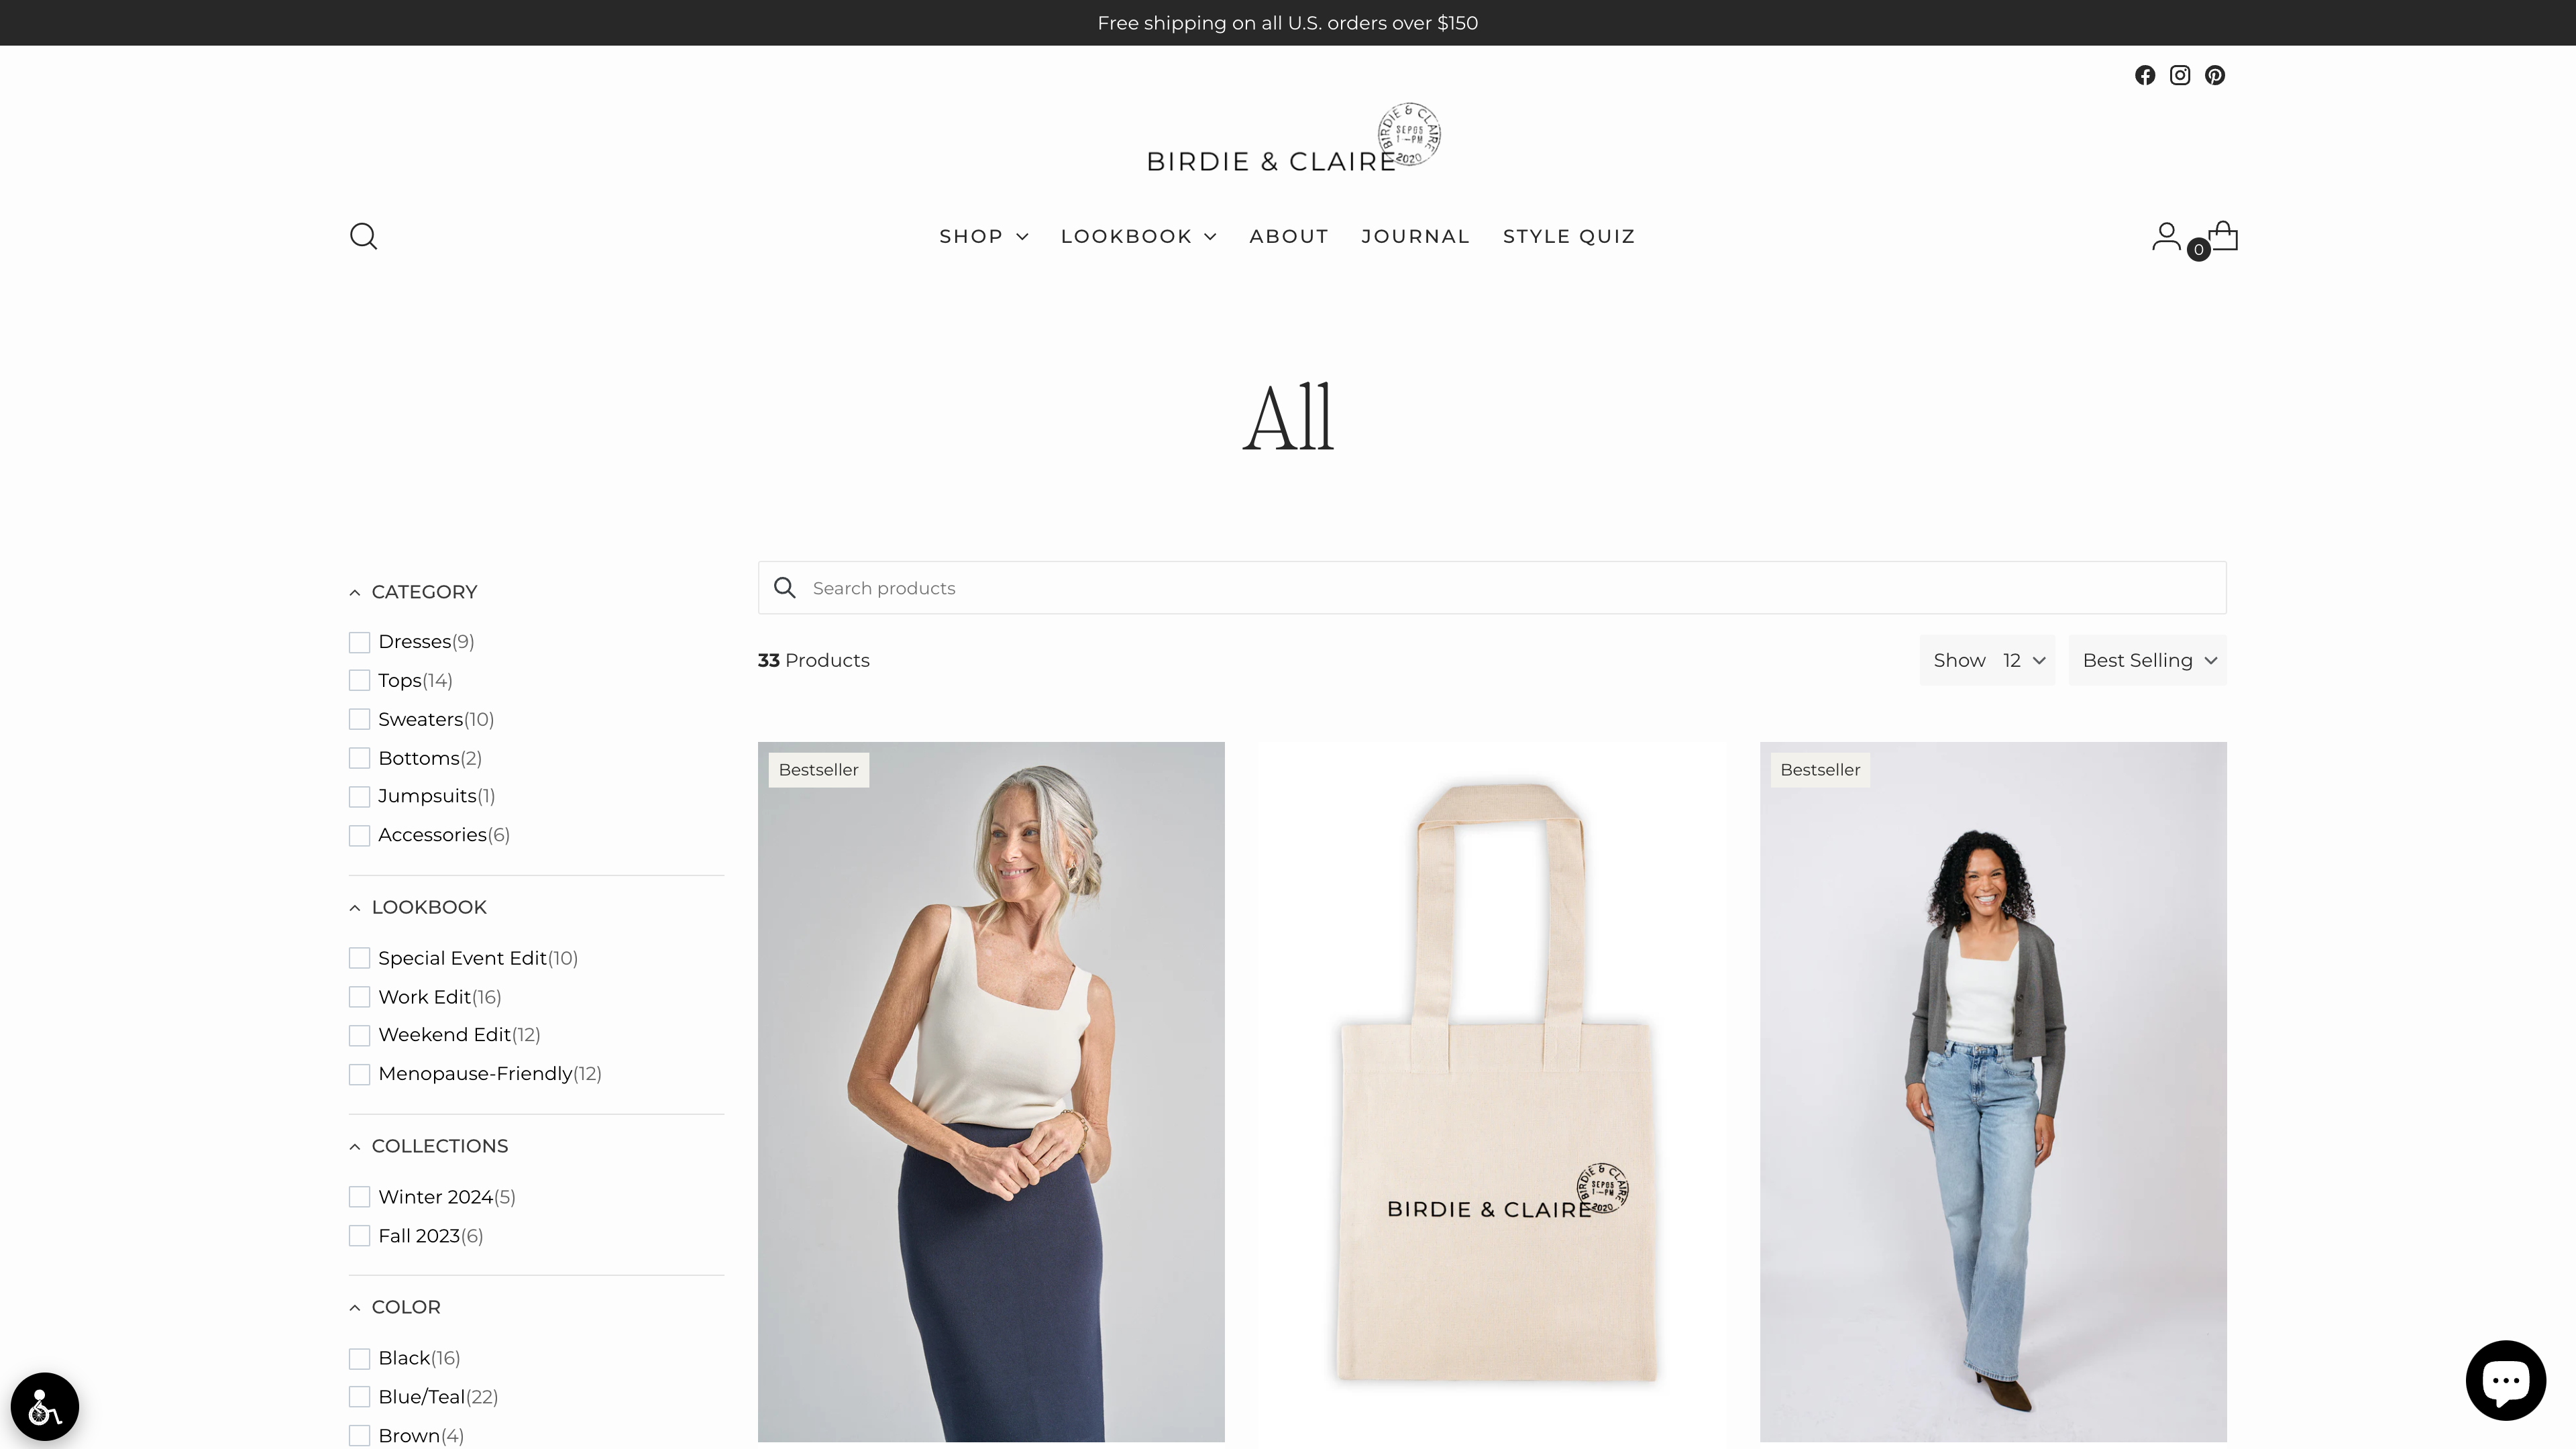This screenshot has height=1449, width=2576.
Task: Check the Dresses category filter
Action: tap(359, 642)
